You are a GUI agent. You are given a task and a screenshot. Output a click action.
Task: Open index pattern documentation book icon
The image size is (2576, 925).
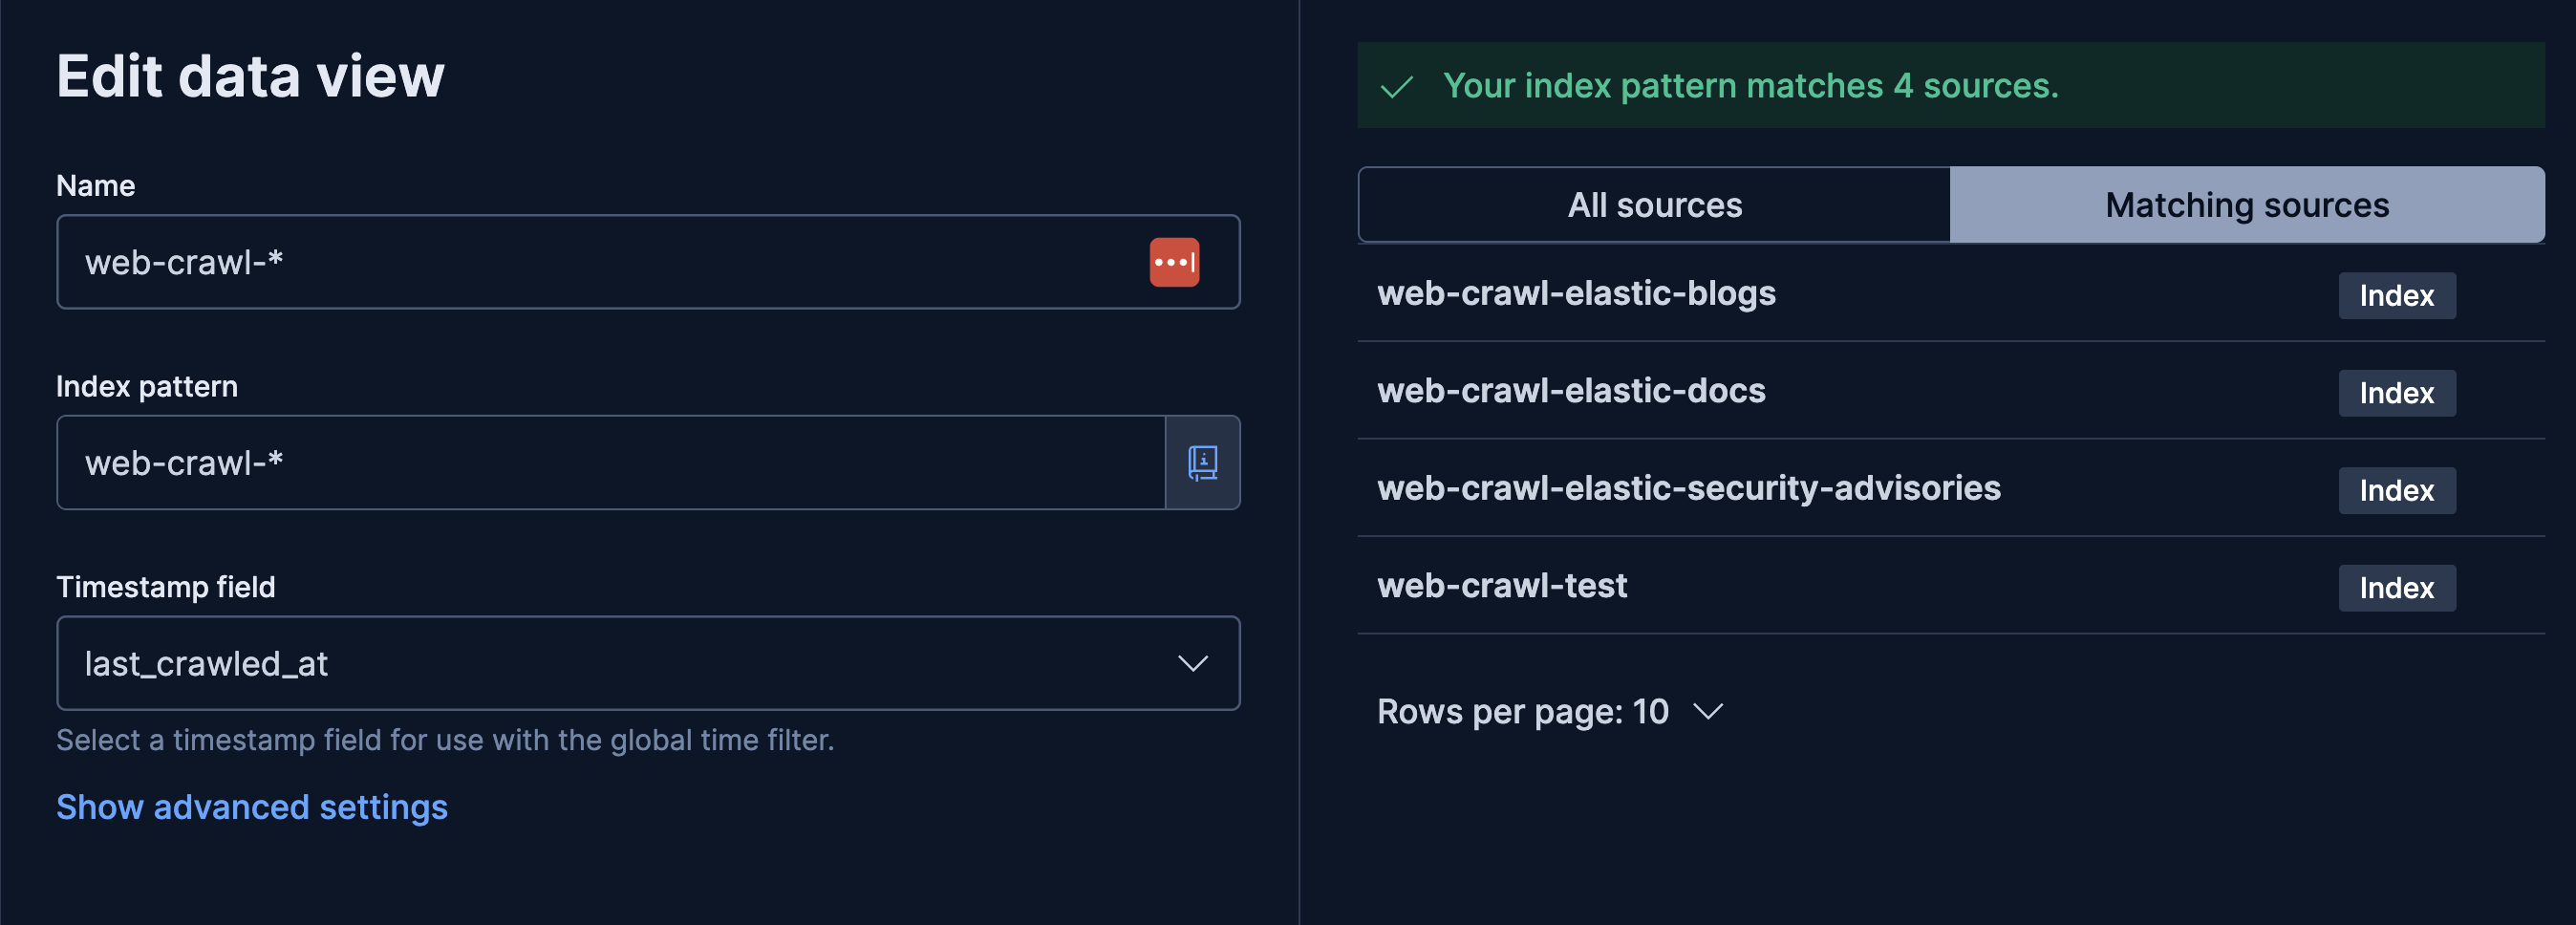[1202, 463]
